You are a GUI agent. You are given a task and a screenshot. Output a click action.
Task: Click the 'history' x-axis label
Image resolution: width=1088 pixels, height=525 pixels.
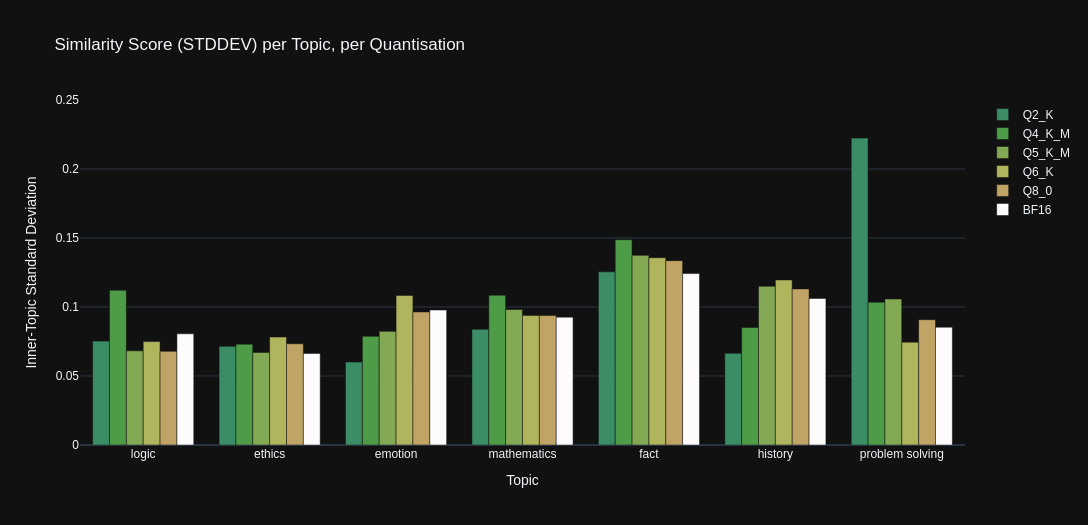tap(775, 454)
